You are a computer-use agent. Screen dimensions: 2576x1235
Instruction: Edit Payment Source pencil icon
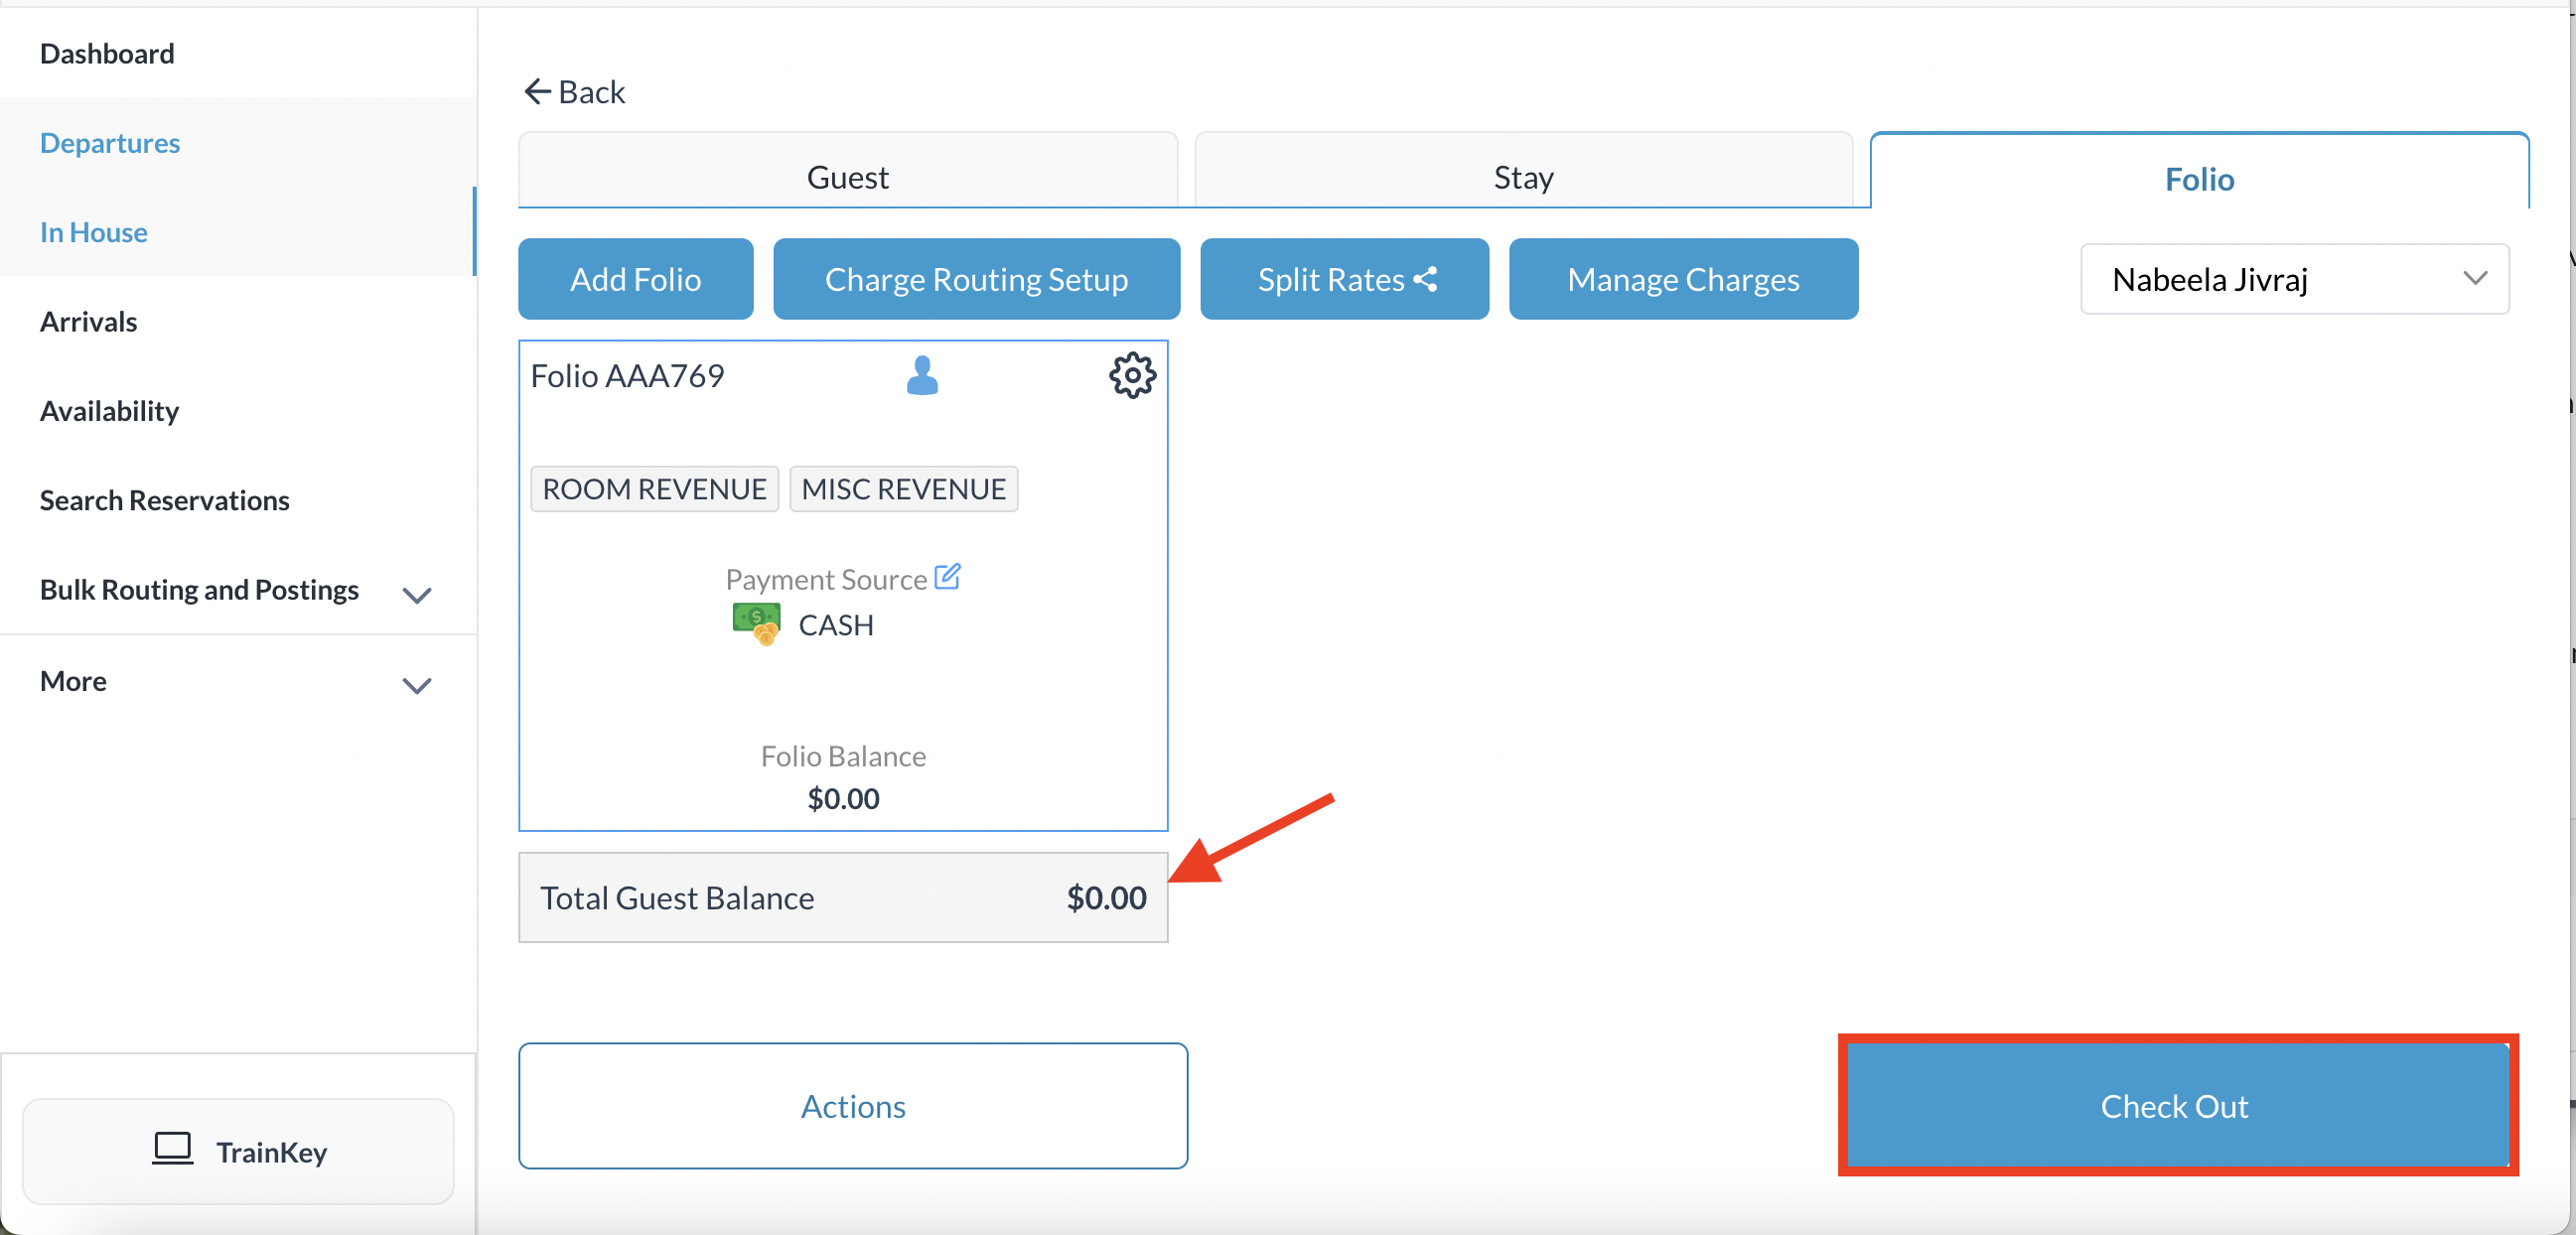click(x=947, y=577)
